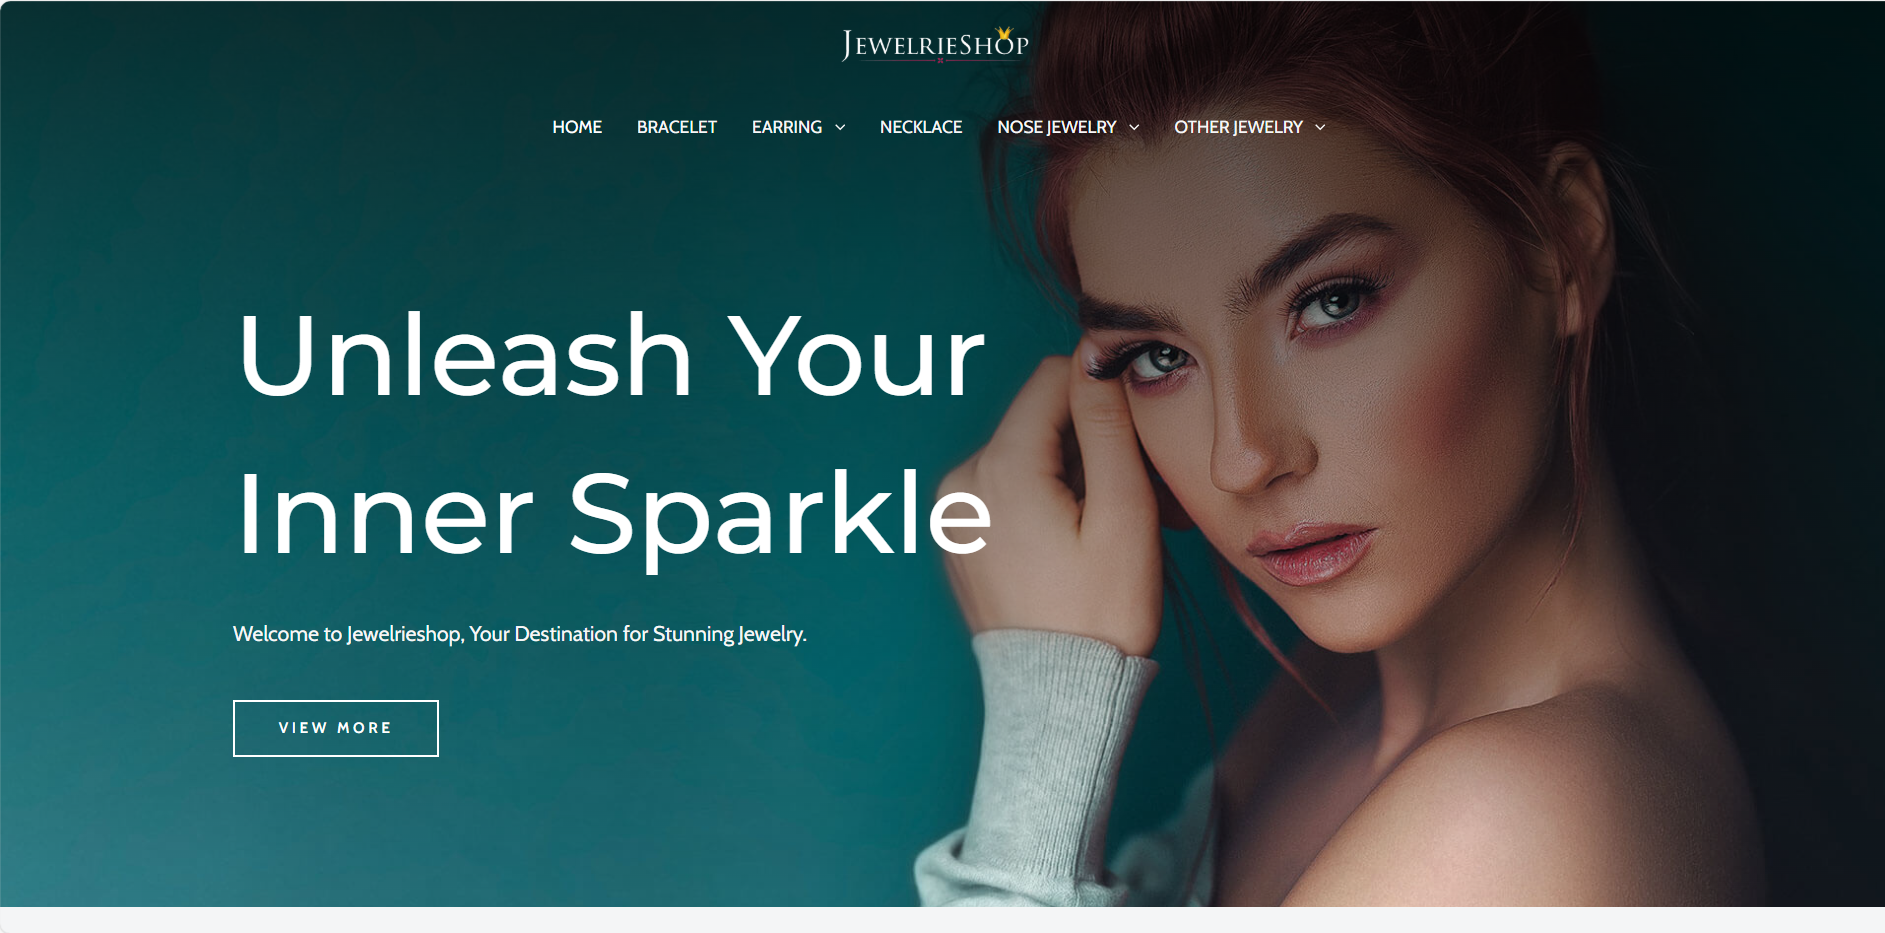Click the 'Unleash Your' headline line

(611, 355)
